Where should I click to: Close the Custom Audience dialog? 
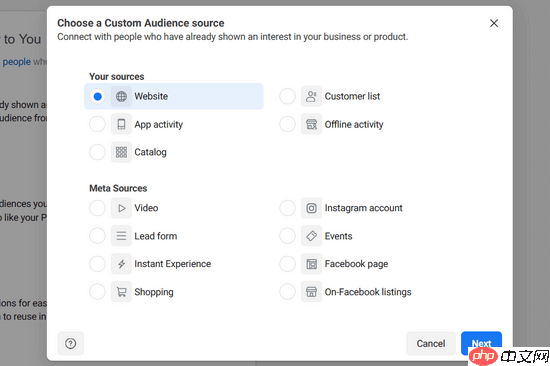pyautogui.click(x=494, y=23)
